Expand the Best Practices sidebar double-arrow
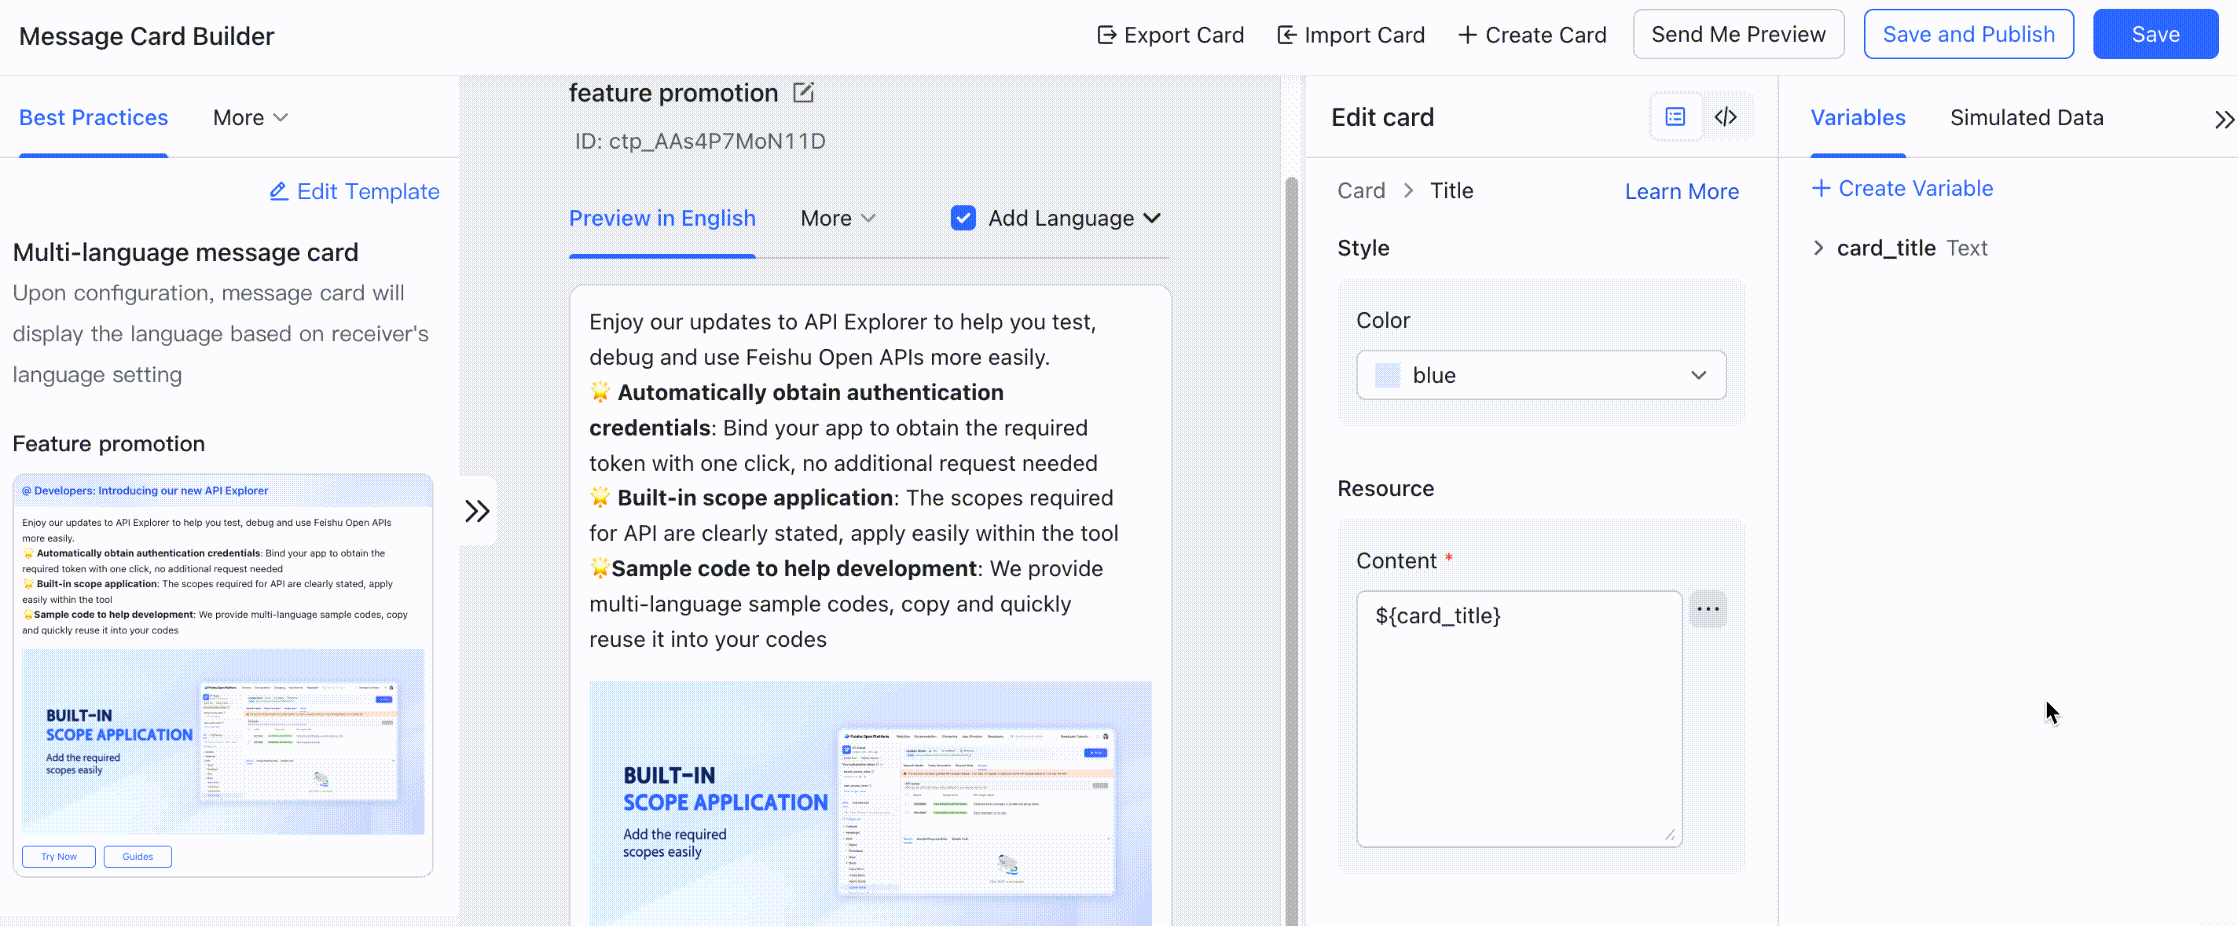Viewport: 2238px width, 926px height. (477, 511)
